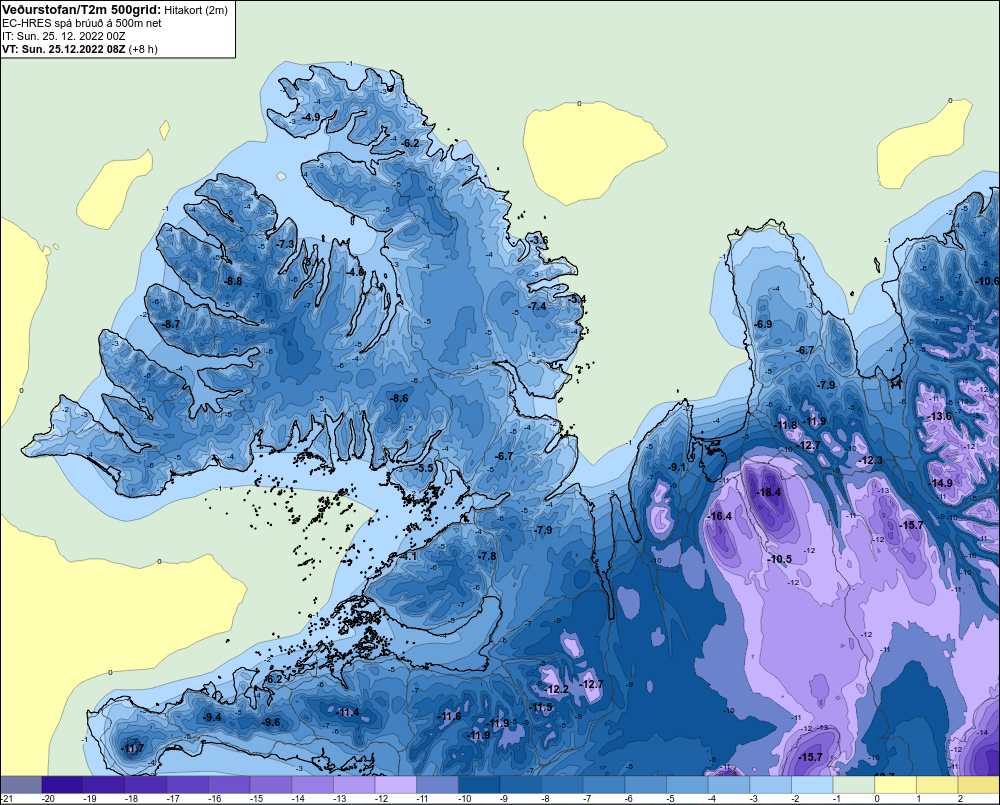This screenshot has height=805, width=1000.
Task: Click the -12.2 temperature value
Action: (557, 690)
